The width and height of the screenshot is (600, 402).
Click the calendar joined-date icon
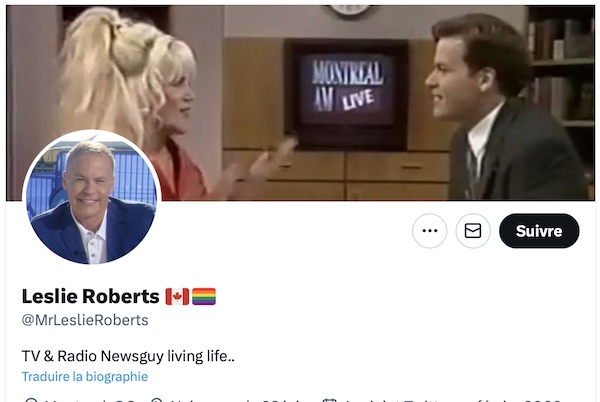point(329,400)
